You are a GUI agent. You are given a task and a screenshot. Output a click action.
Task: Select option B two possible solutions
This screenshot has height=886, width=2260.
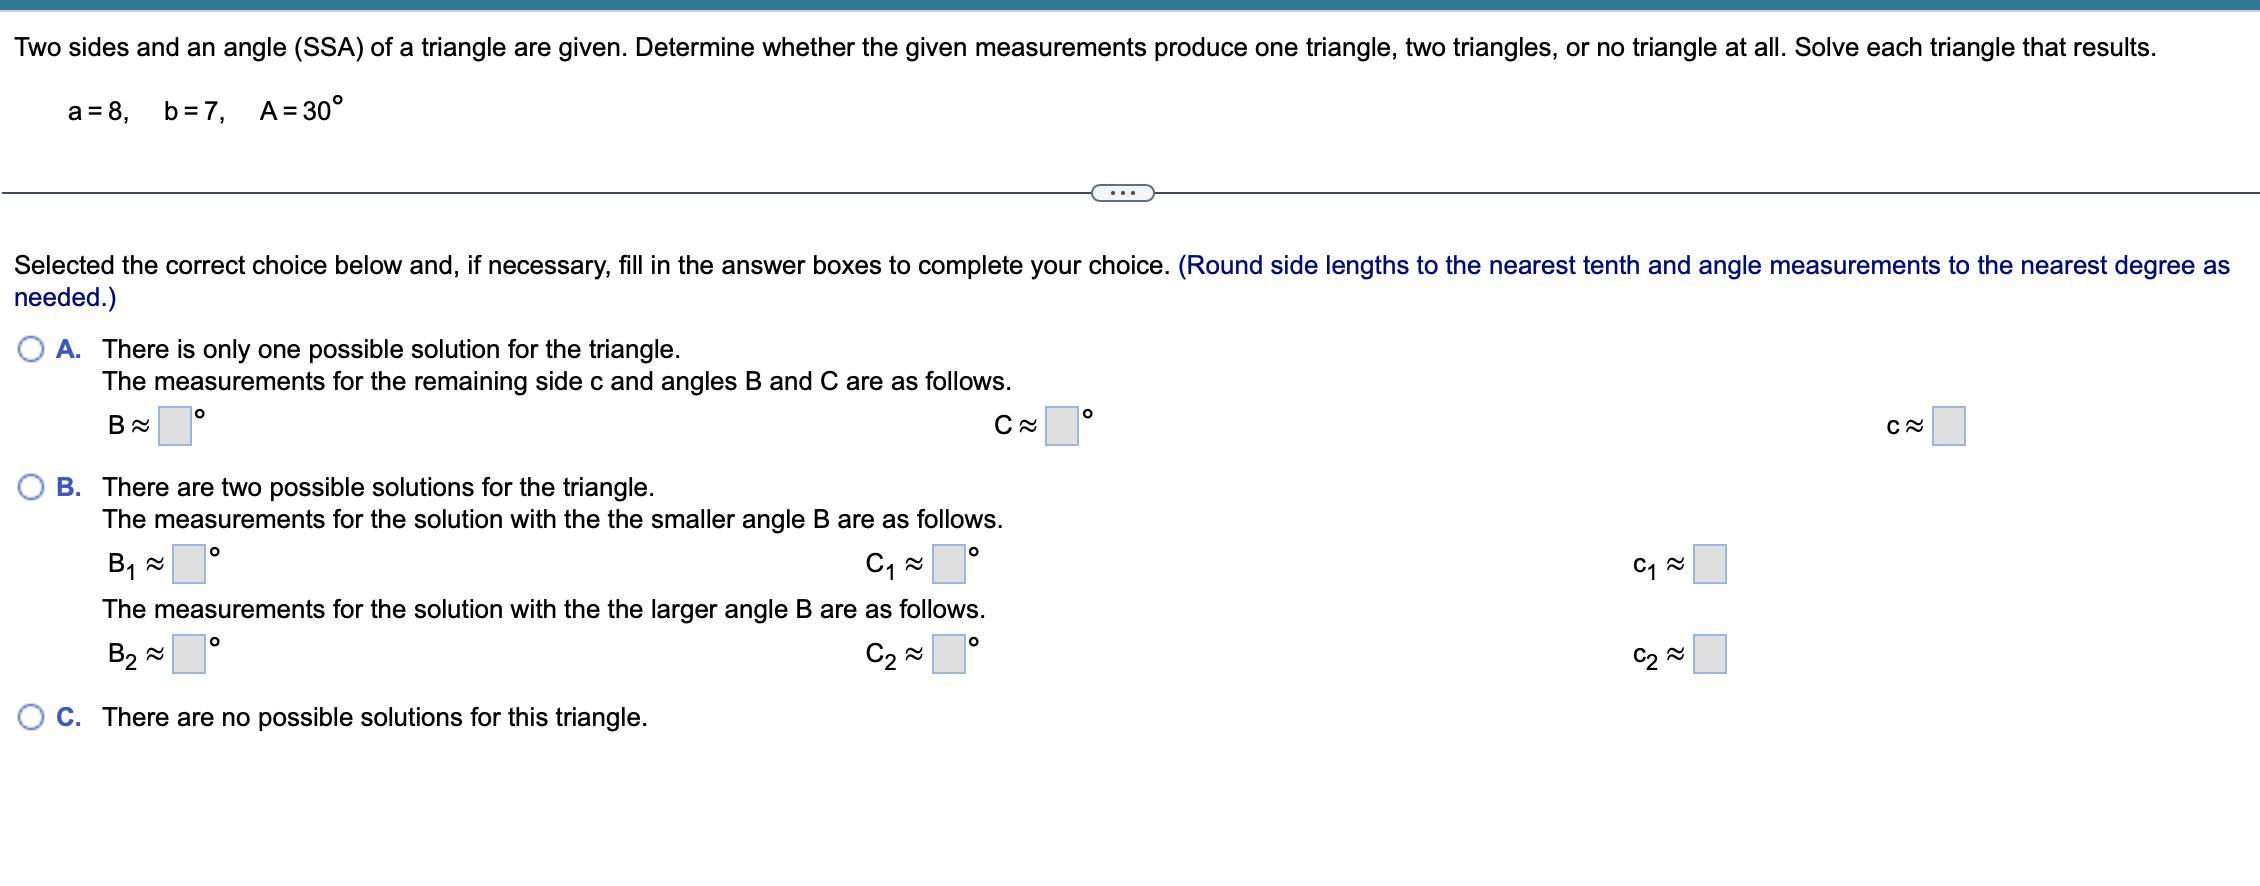31,487
